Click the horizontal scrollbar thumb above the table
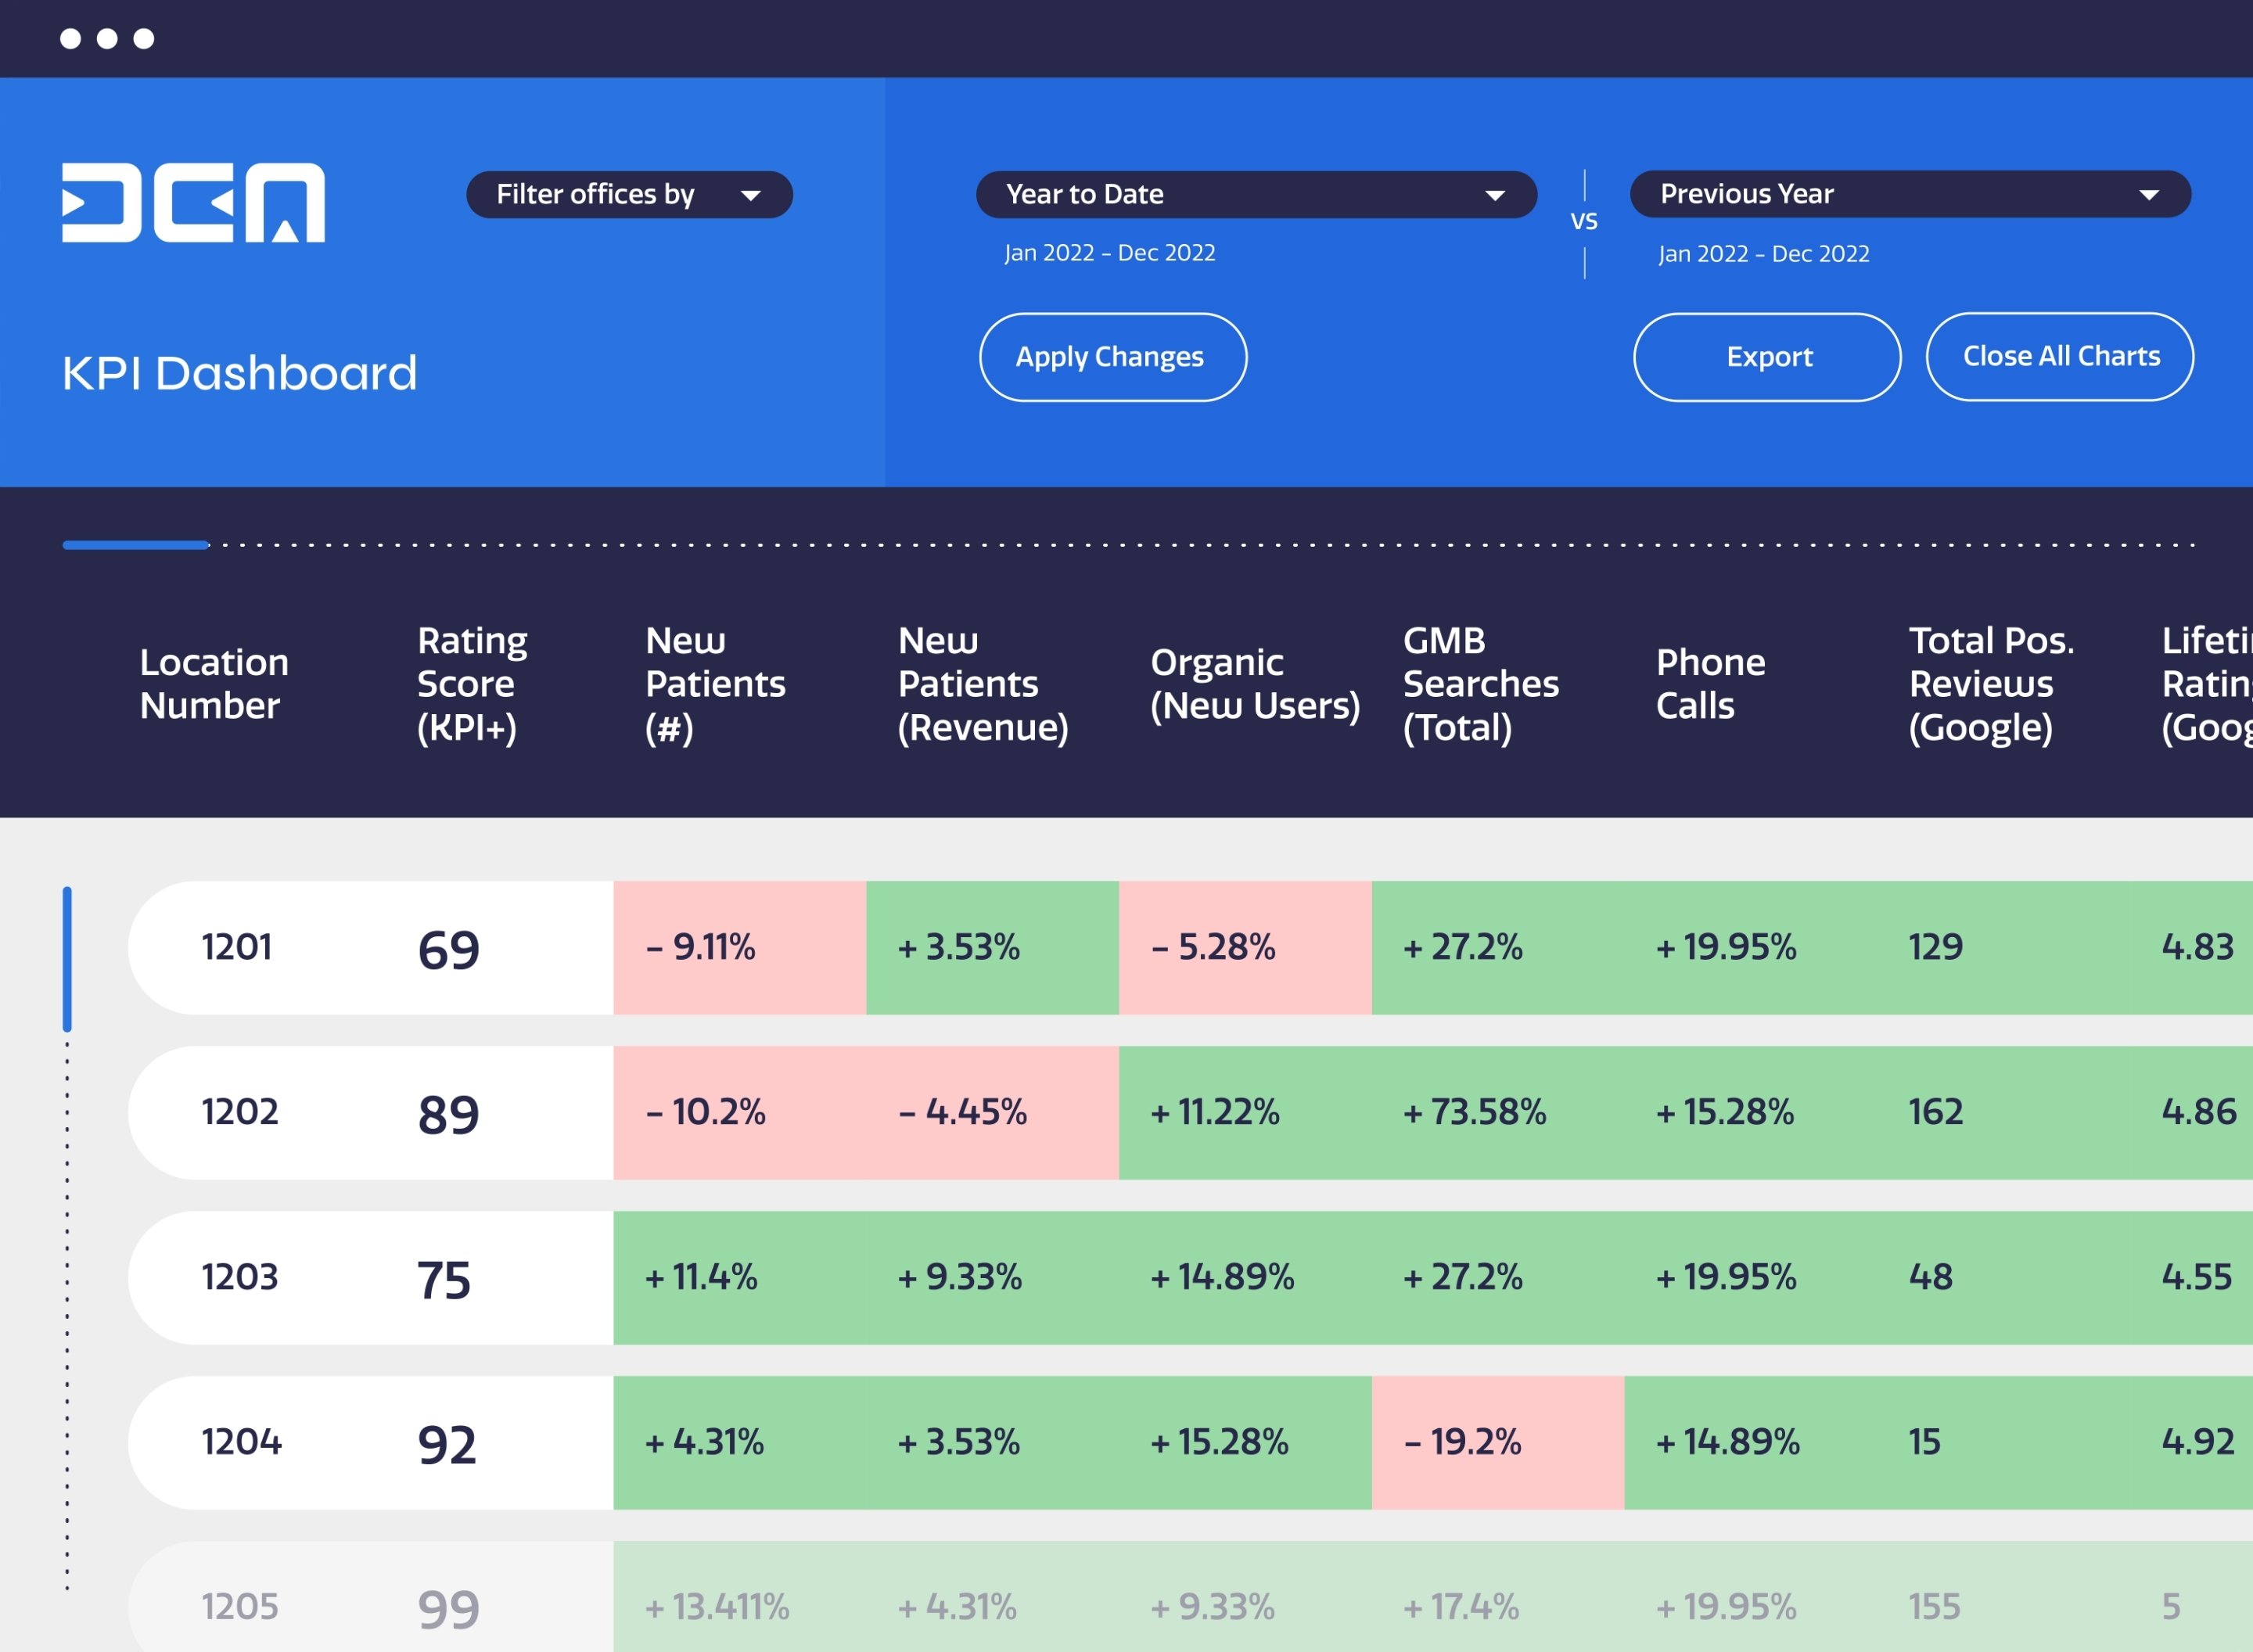The width and height of the screenshot is (2253, 1652). tap(135, 545)
